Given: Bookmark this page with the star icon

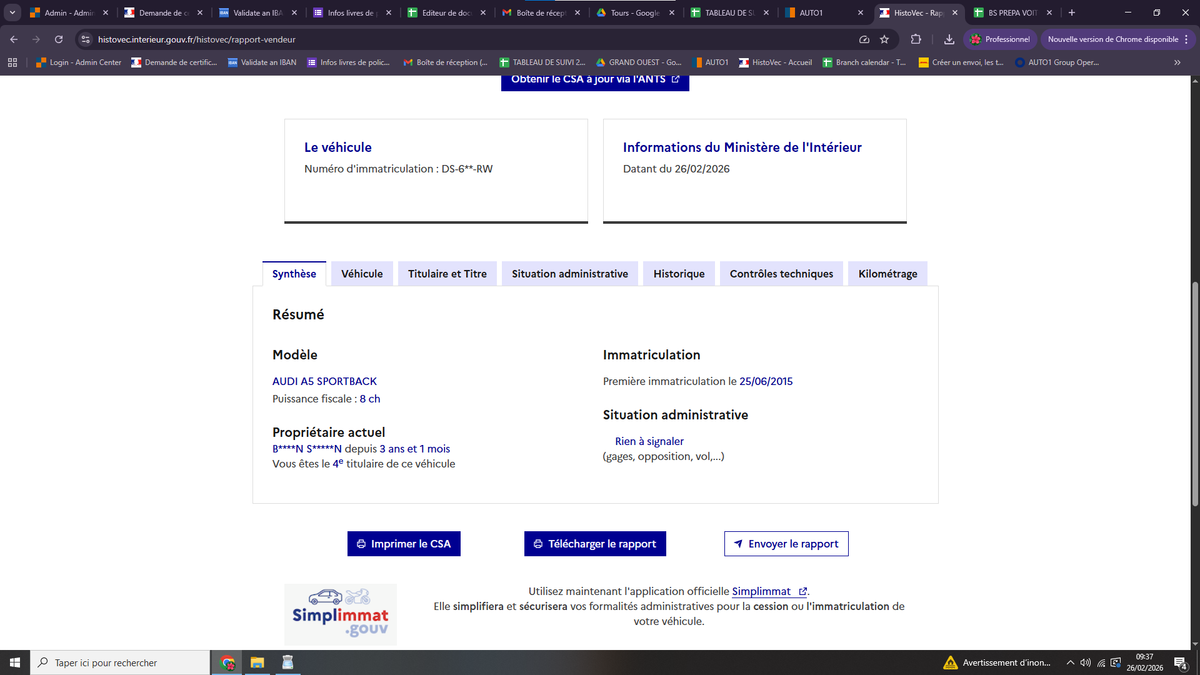Looking at the screenshot, I should 884,39.
